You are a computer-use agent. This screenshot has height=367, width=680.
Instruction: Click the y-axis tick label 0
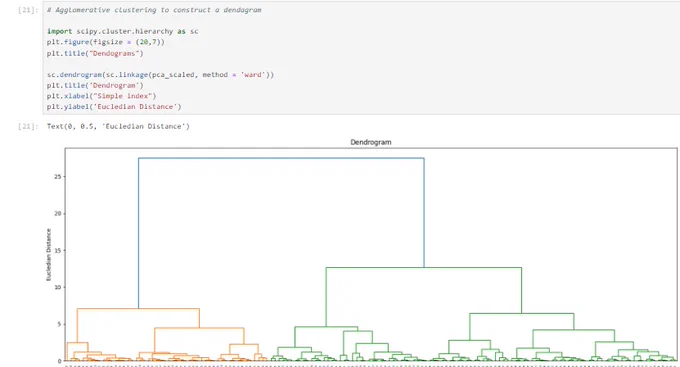pyautogui.click(x=59, y=361)
